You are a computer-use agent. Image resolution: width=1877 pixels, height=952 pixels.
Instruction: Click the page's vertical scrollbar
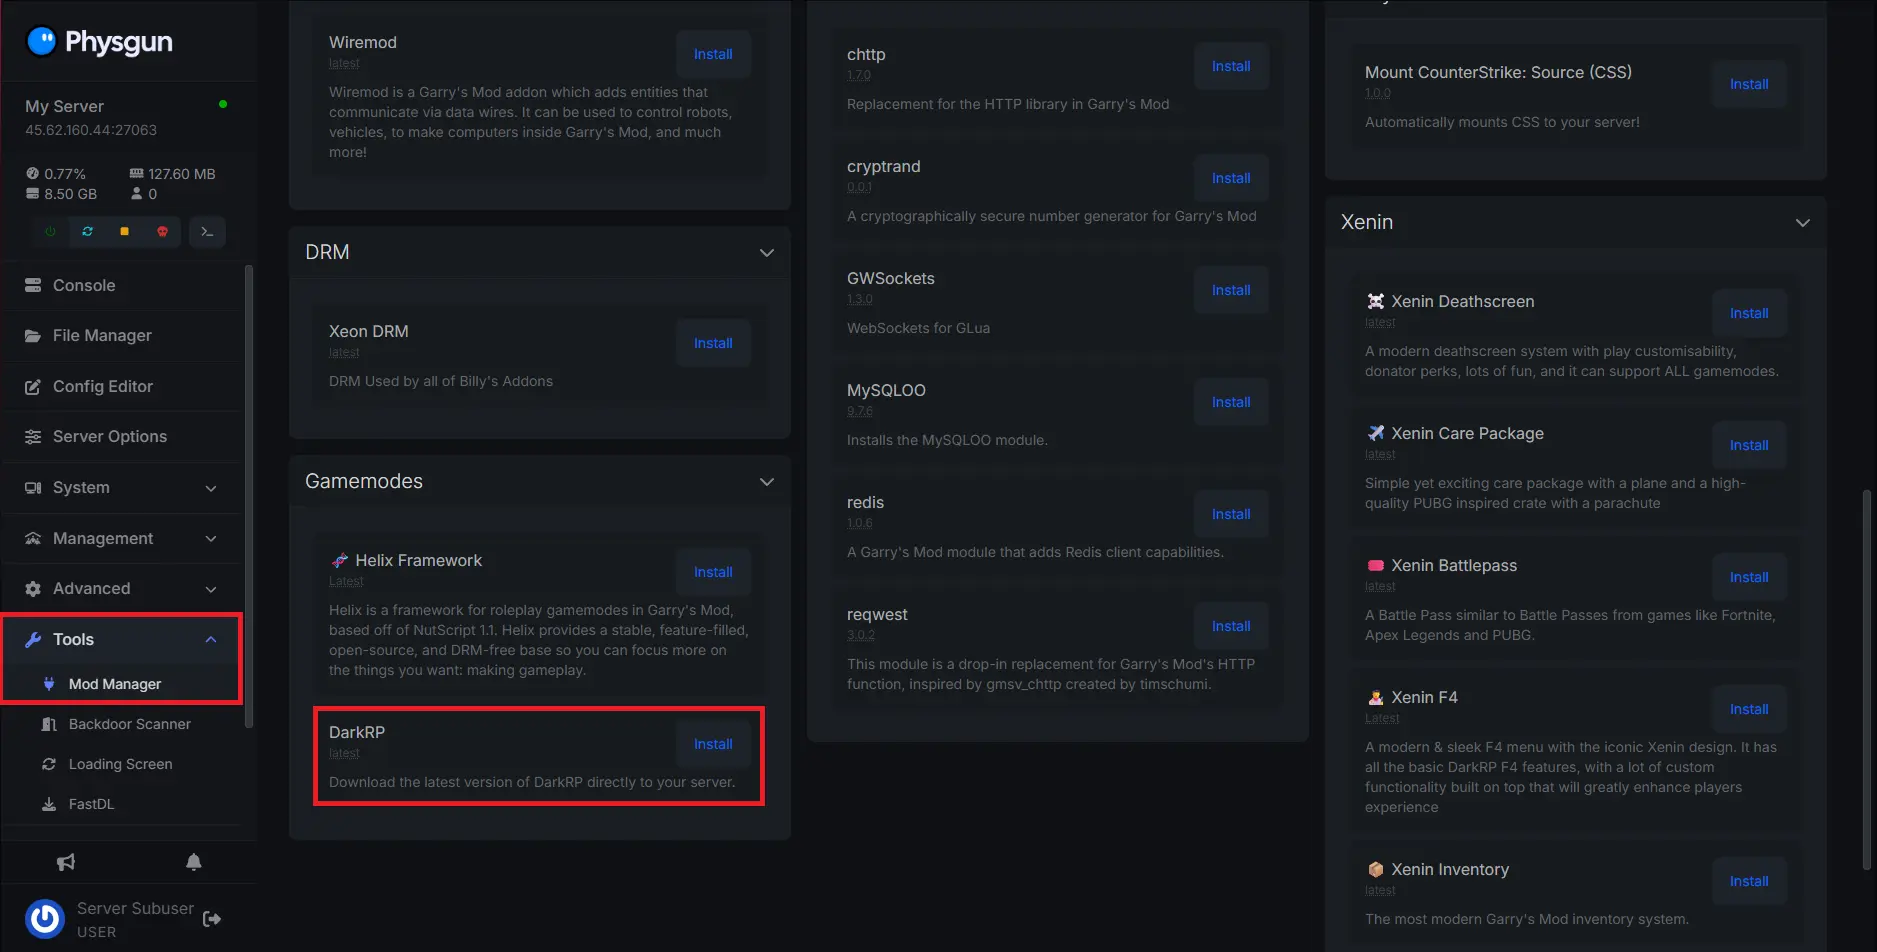click(1866, 680)
